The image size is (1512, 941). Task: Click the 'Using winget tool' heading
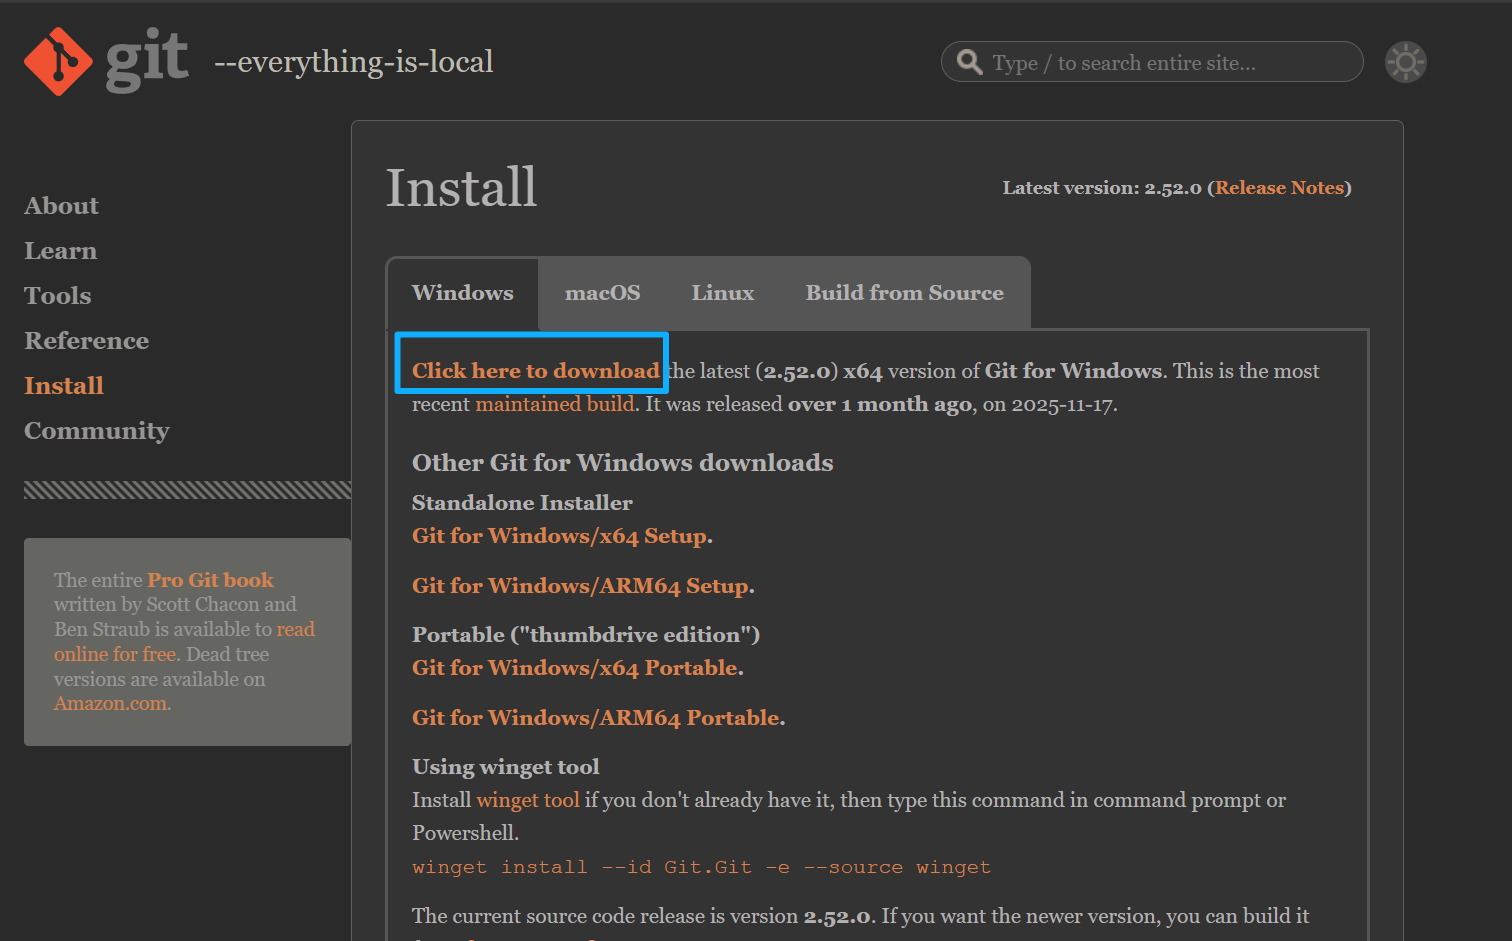point(505,767)
